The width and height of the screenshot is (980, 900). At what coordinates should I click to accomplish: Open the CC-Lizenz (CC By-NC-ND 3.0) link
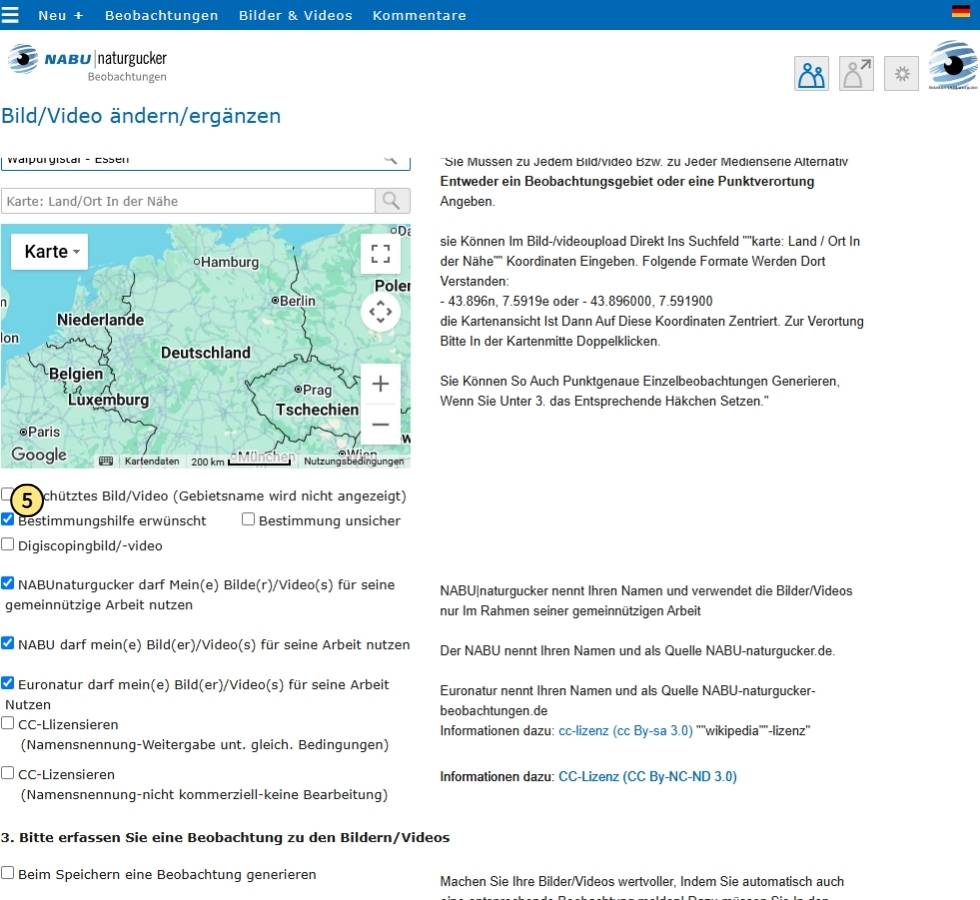coord(648,776)
